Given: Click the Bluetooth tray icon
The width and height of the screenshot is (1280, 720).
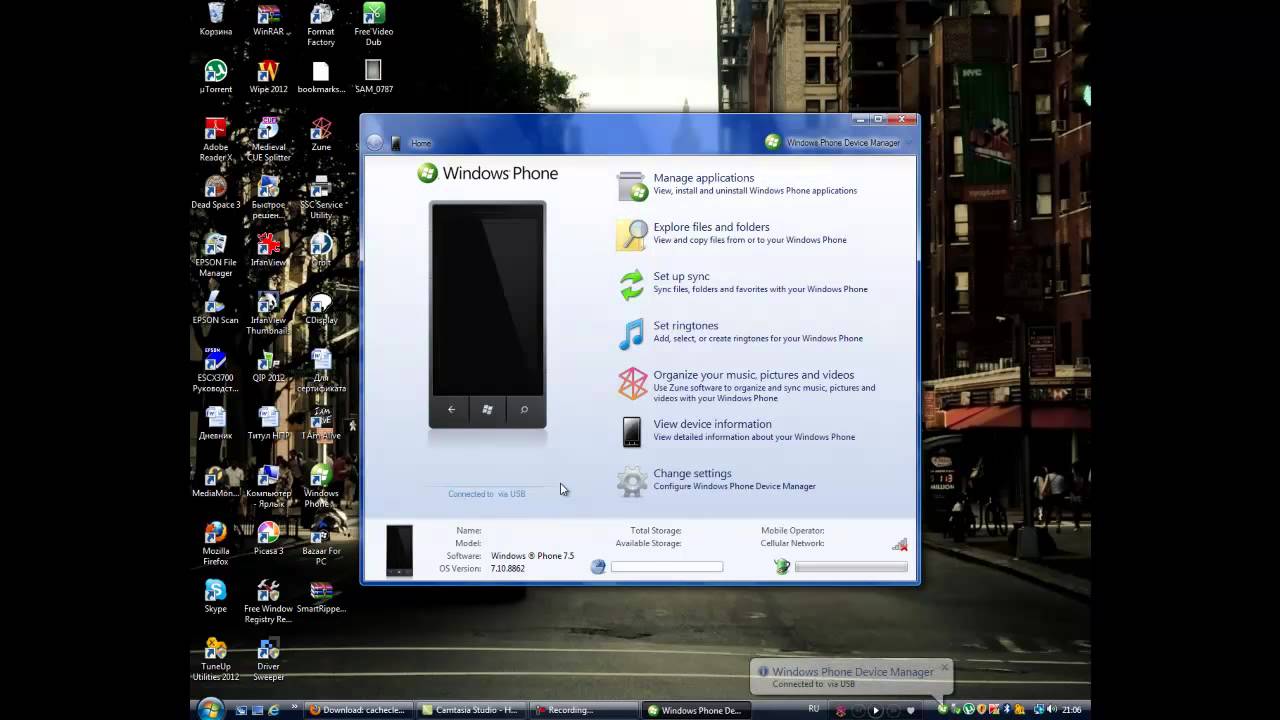Looking at the screenshot, I should [x=1007, y=710].
